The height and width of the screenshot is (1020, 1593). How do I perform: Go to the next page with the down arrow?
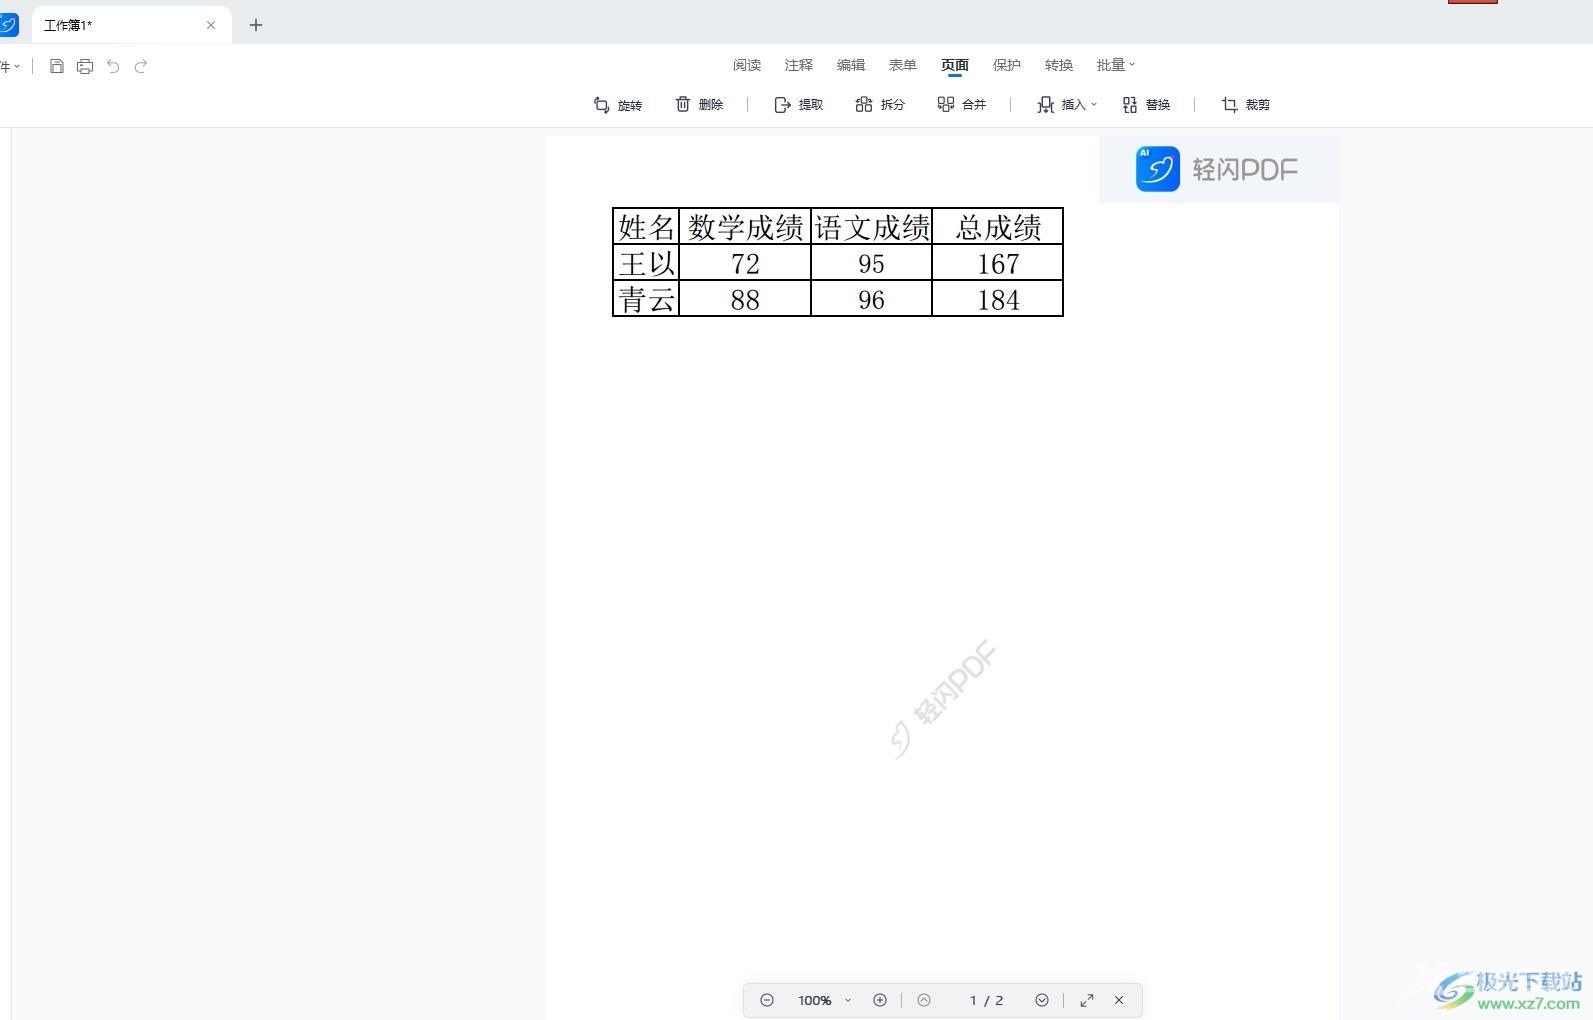coord(1042,1000)
